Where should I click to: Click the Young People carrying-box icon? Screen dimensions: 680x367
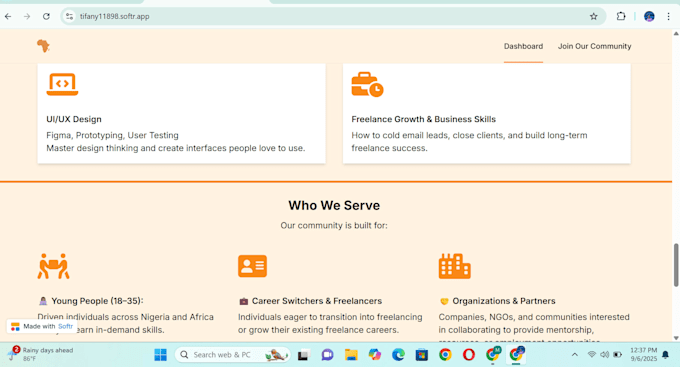click(53, 266)
